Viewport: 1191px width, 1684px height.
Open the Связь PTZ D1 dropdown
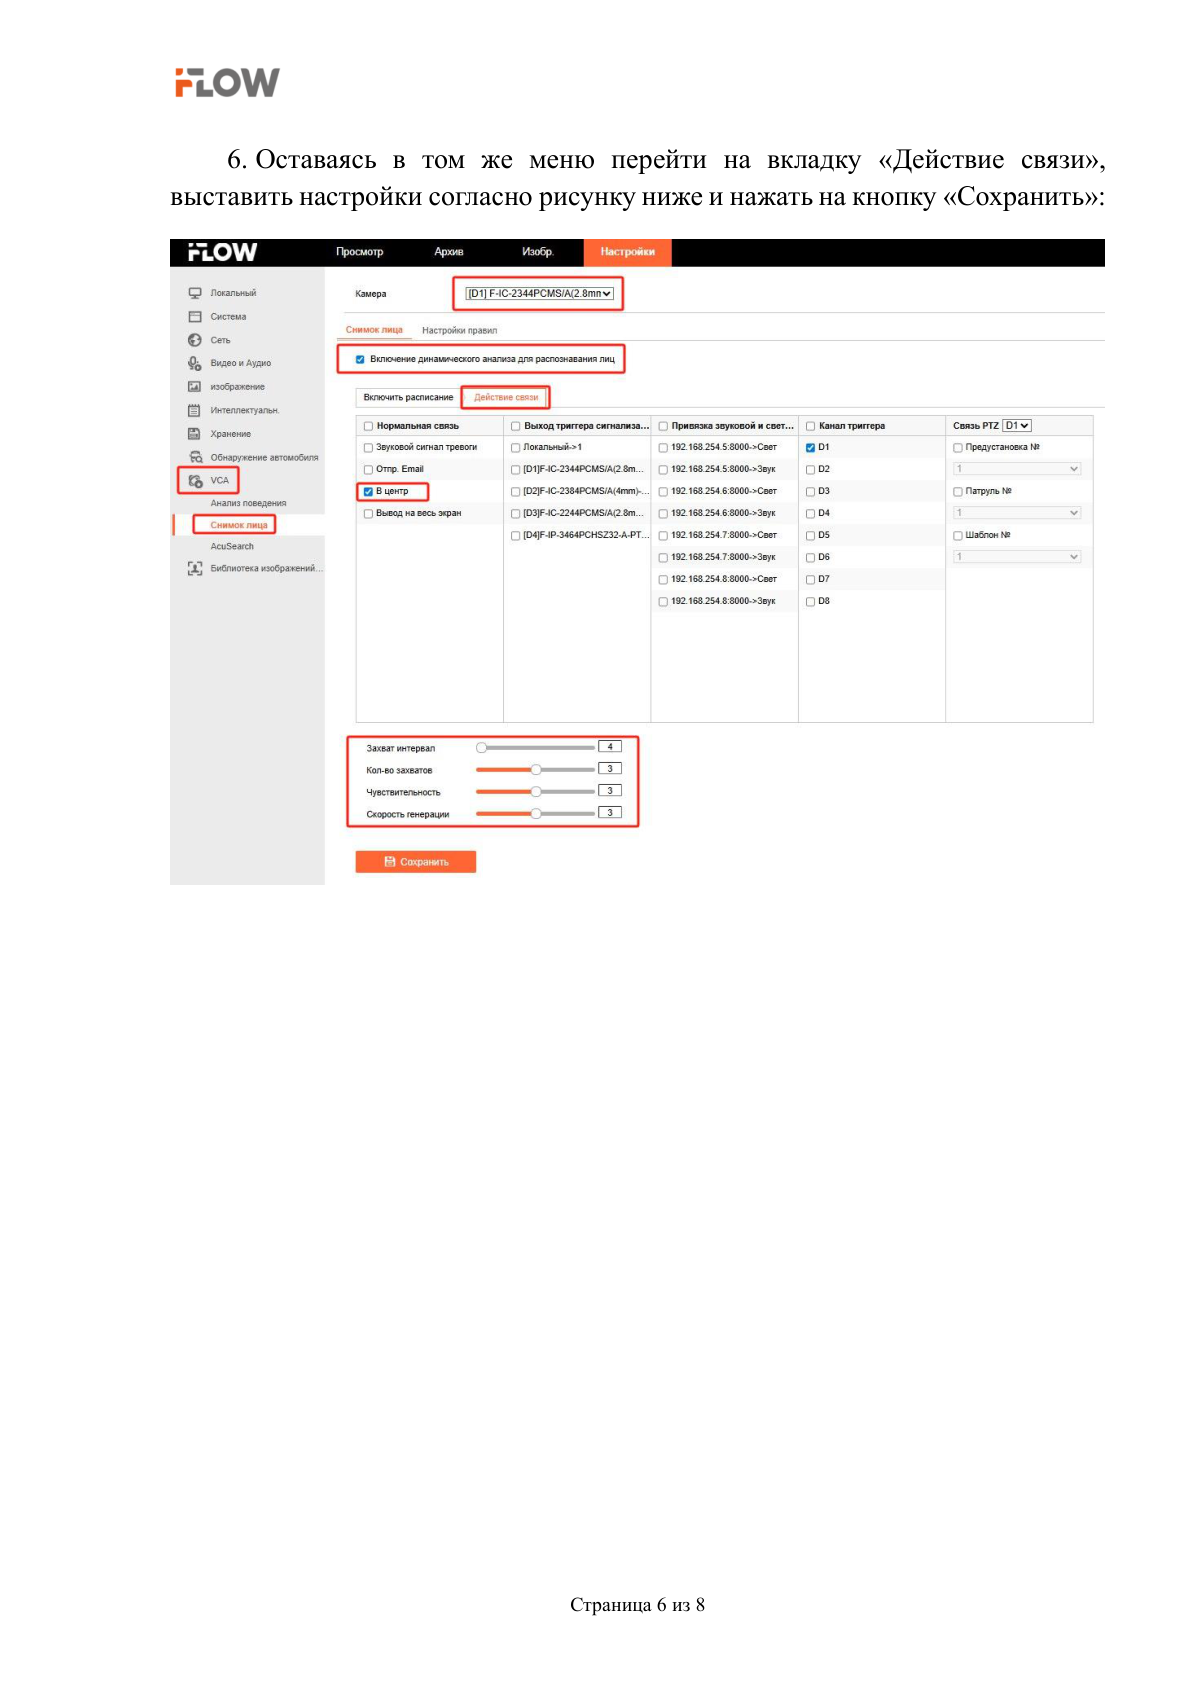[x=1017, y=426]
